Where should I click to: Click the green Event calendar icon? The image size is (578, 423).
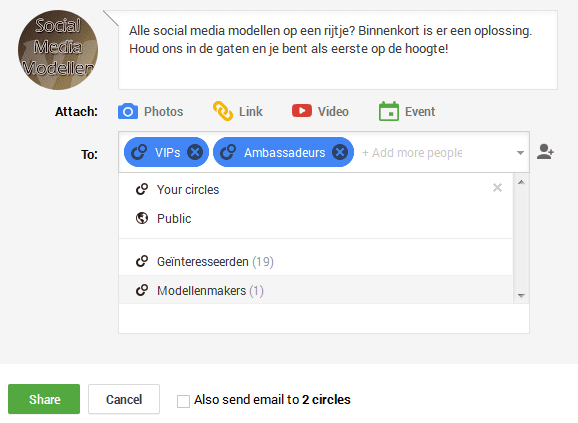pos(389,111)
